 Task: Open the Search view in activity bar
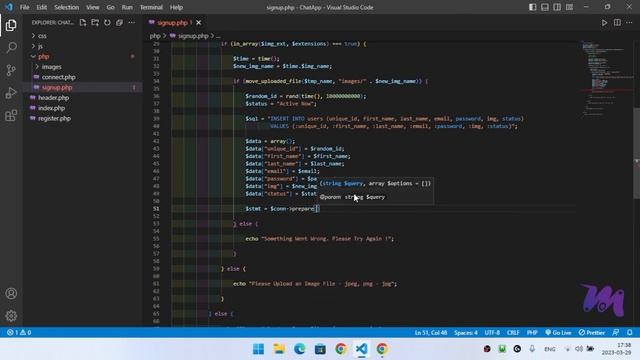pos(11,47)
